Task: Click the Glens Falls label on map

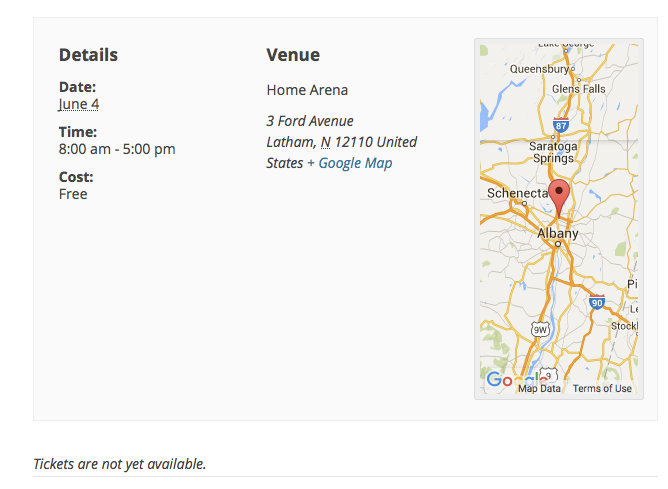Action: coord(579,89)
